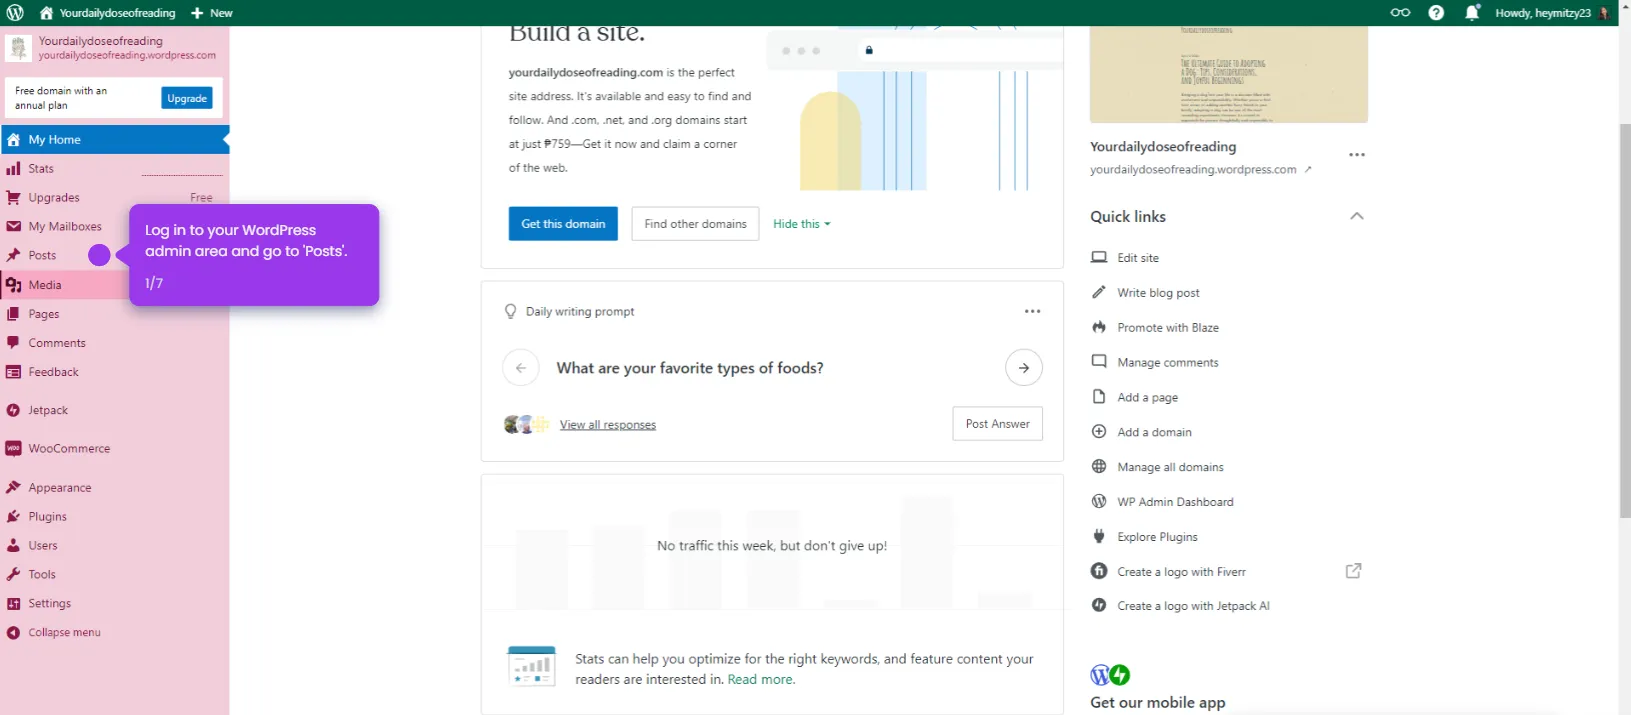
Task: Open external link icon beside Fiverr logo
Action: [x=1353, y=571]
